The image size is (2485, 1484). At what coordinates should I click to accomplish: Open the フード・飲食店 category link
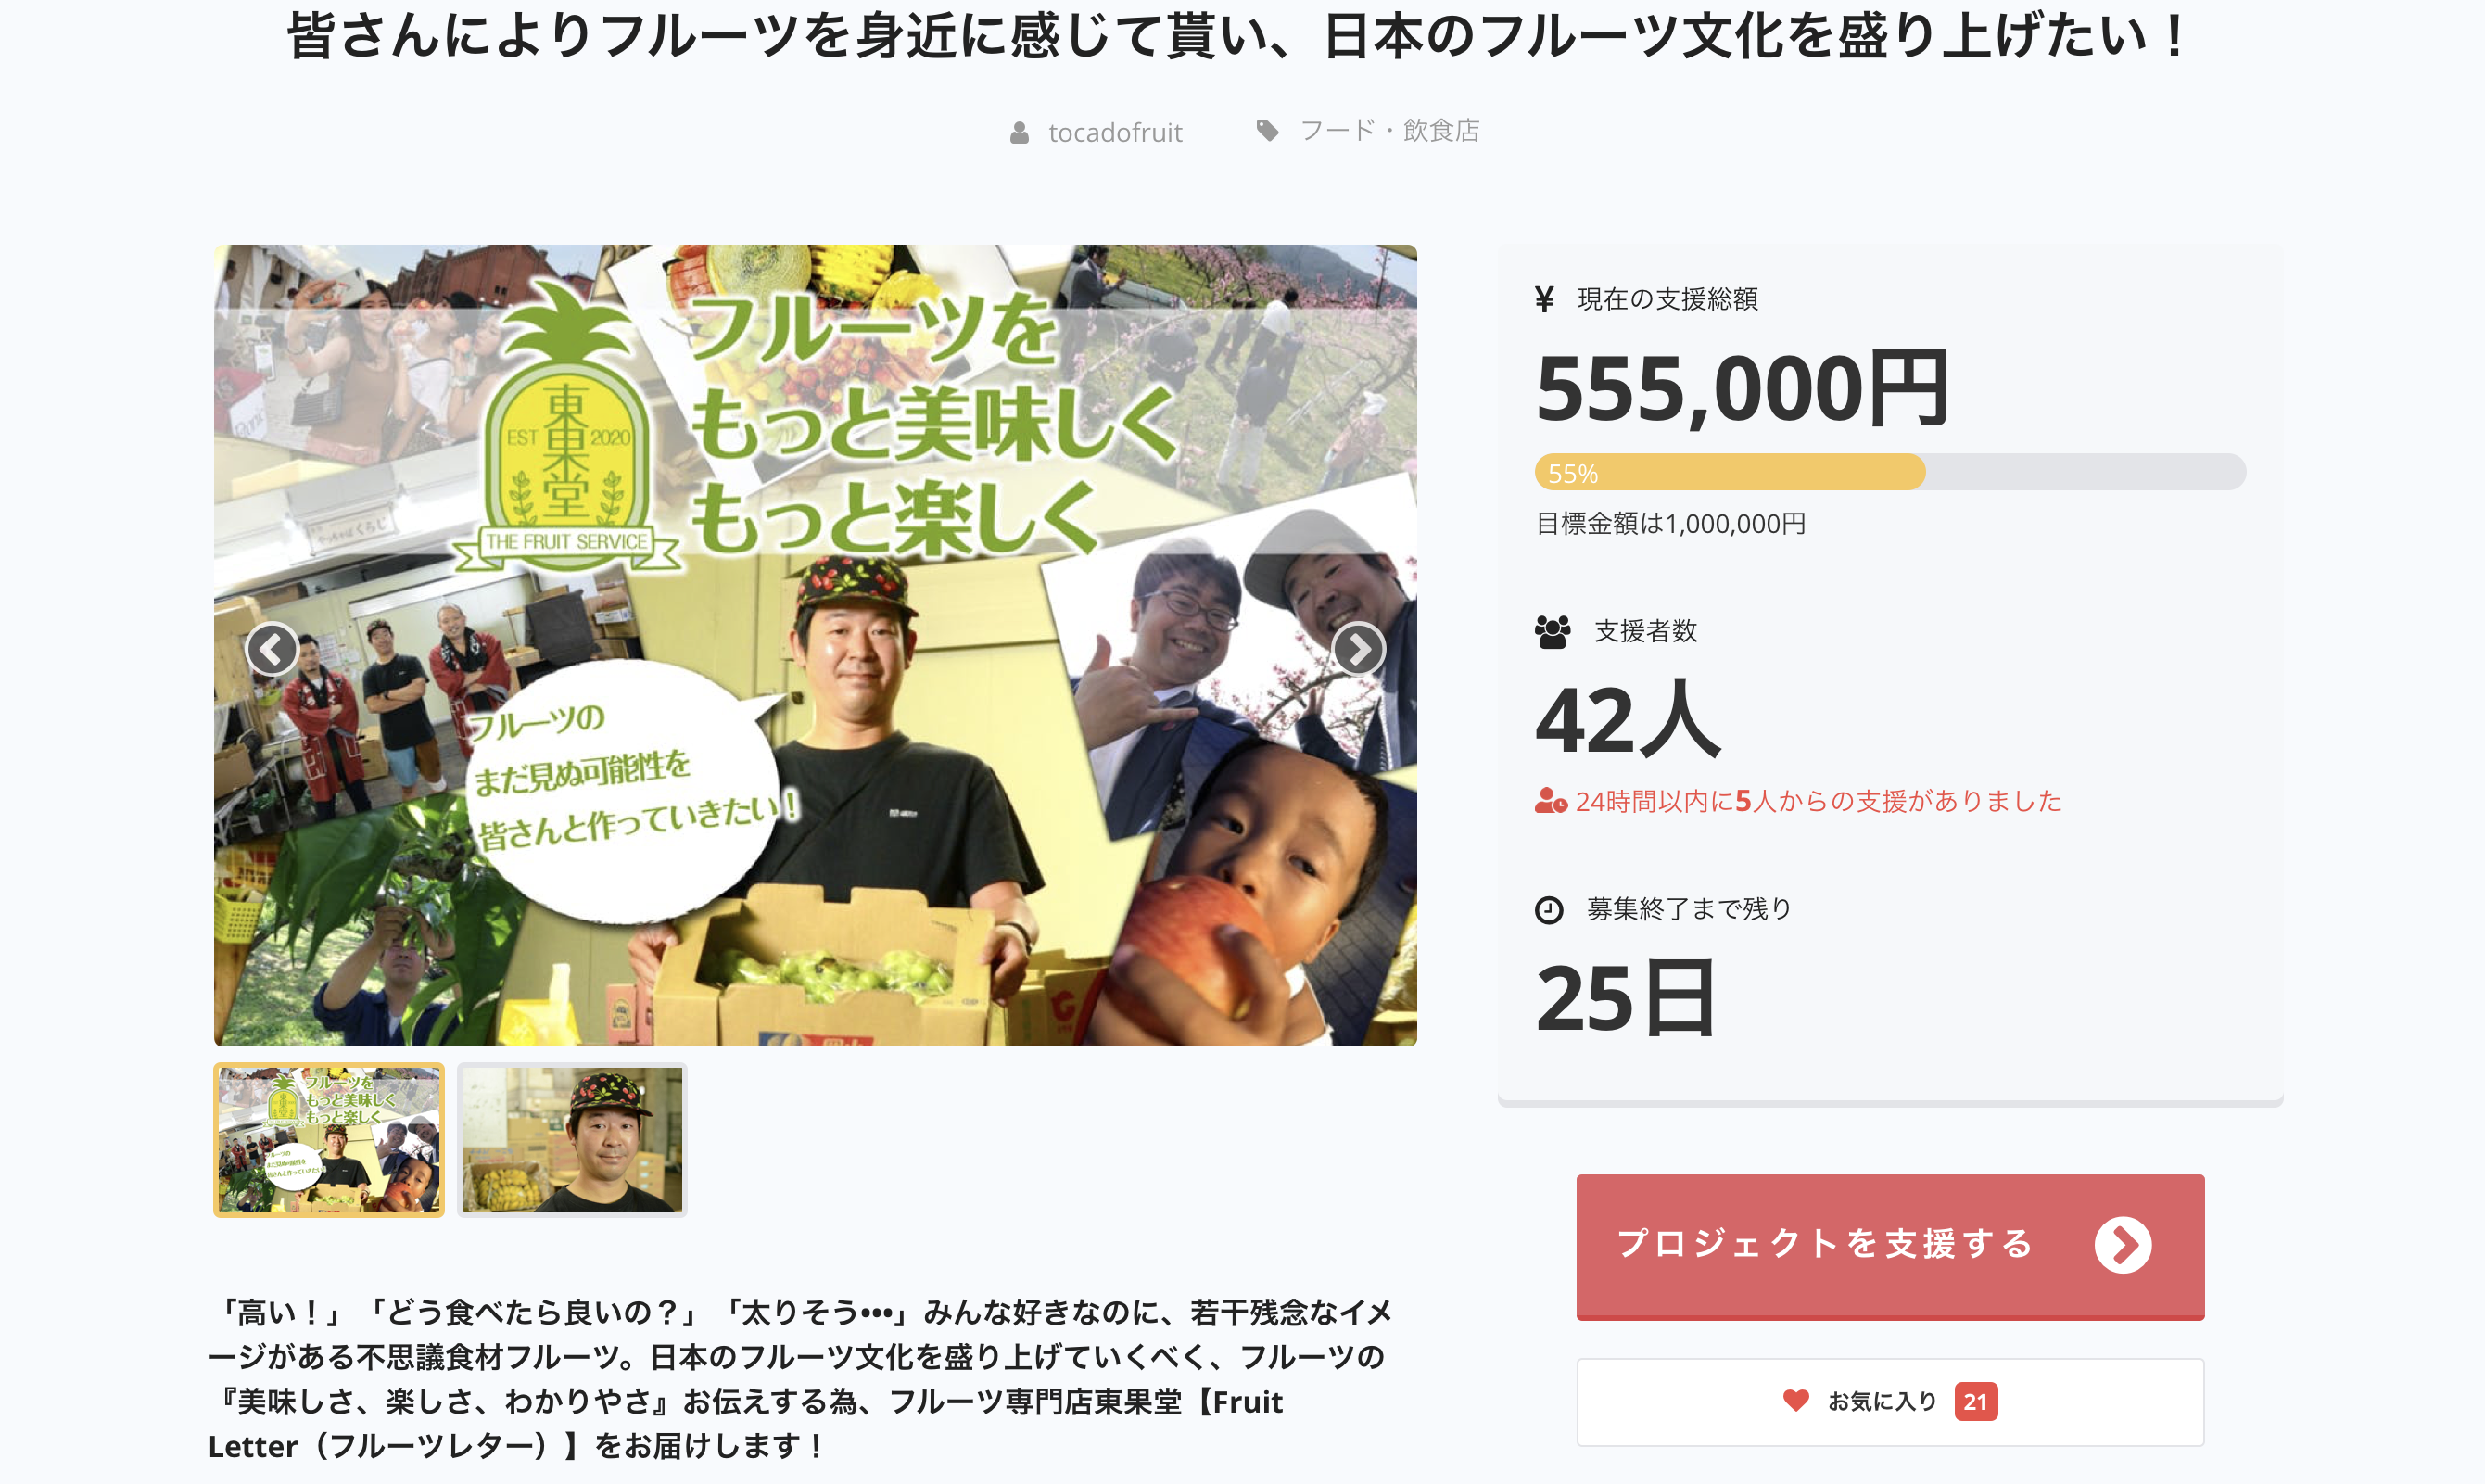point(1389,130)
